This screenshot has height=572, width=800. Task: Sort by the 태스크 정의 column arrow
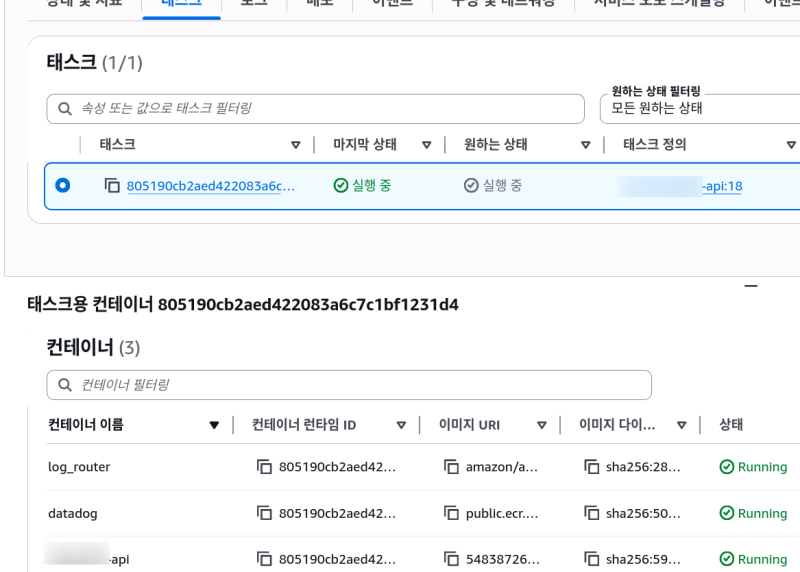point(791,145)
